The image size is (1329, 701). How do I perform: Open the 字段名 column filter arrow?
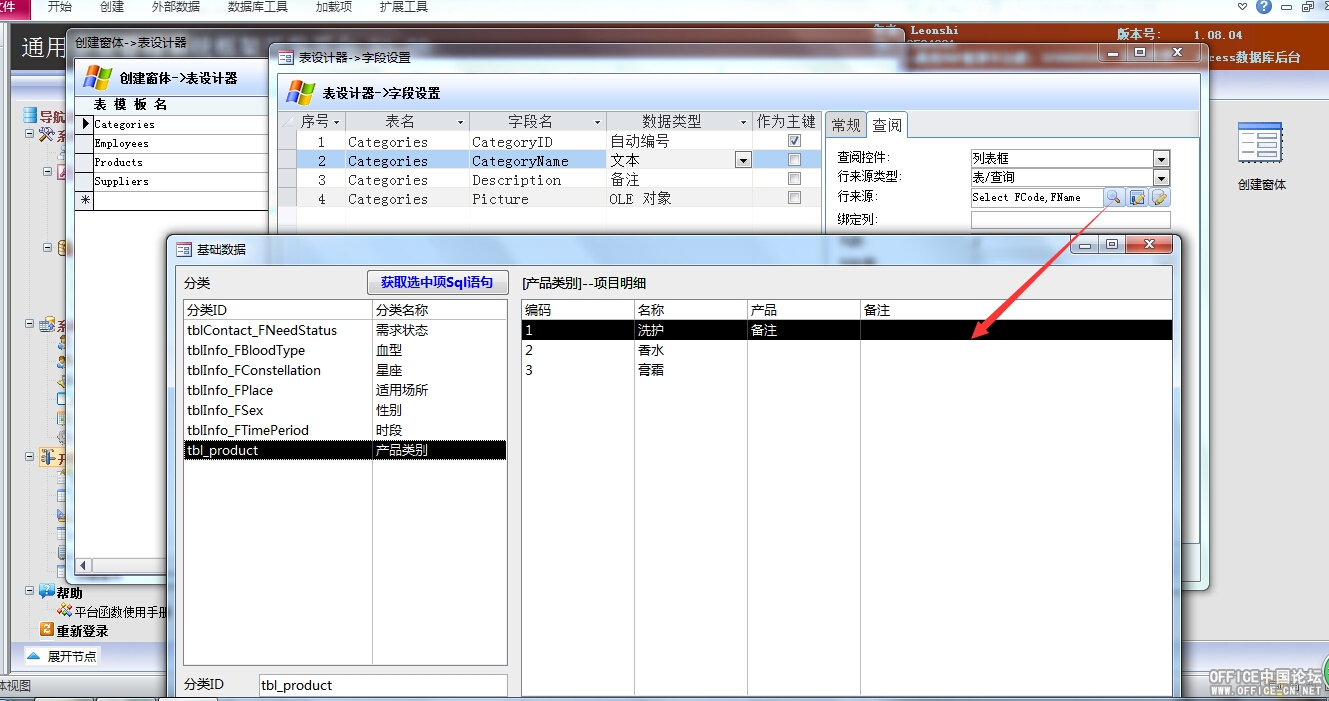coord(599,122)
